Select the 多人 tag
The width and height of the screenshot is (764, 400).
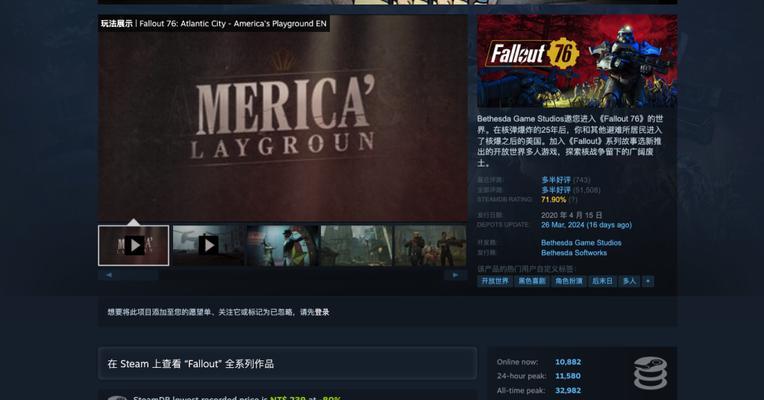pyautogui.click(x=629, y=281)
